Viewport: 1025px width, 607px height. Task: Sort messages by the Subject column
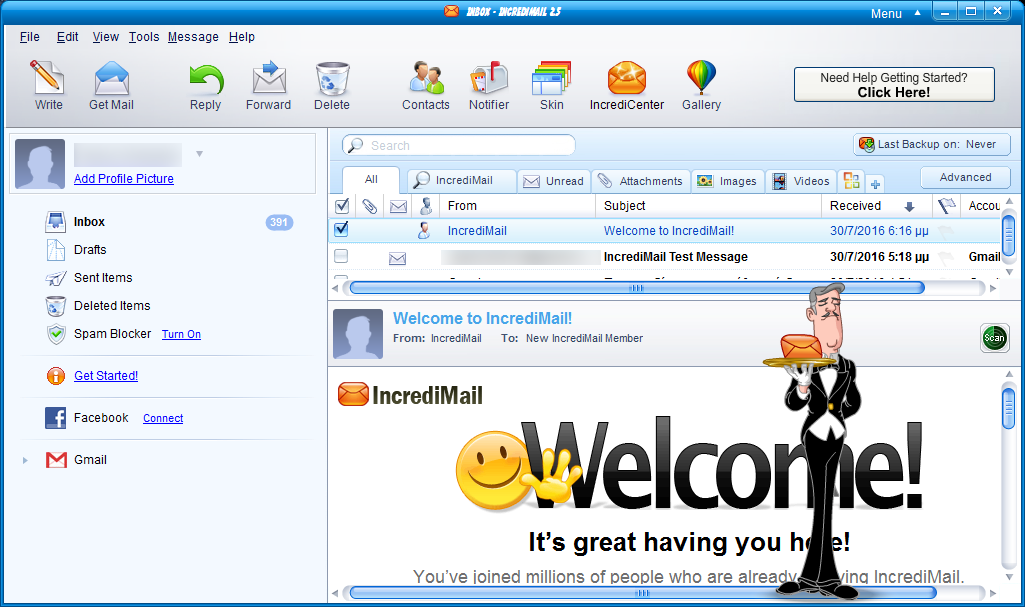709,206
